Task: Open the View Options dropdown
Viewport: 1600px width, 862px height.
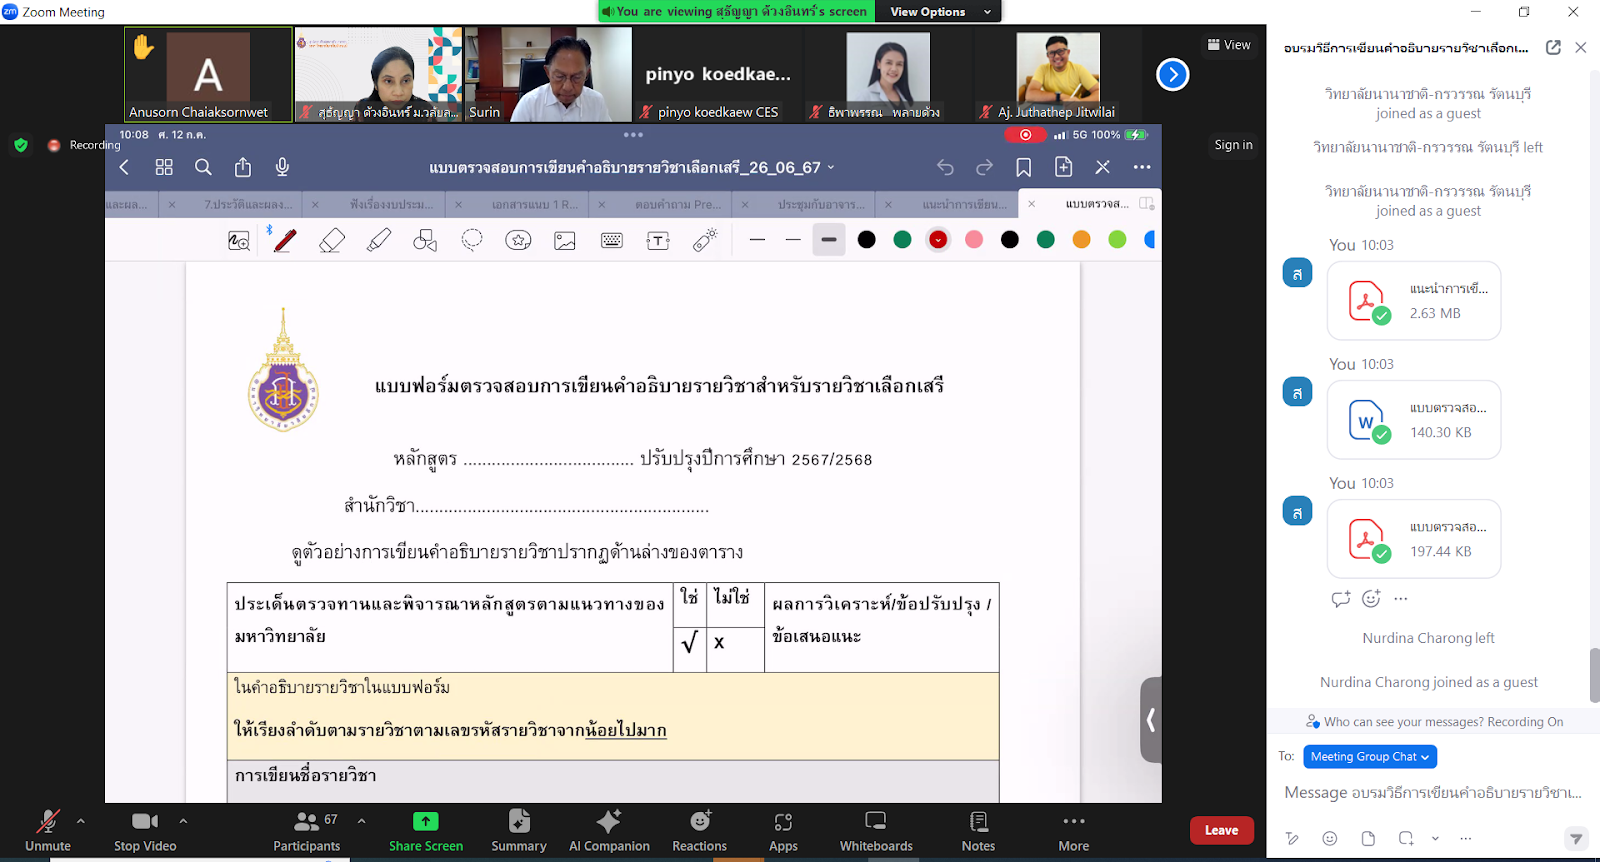Action: (938, 12)
